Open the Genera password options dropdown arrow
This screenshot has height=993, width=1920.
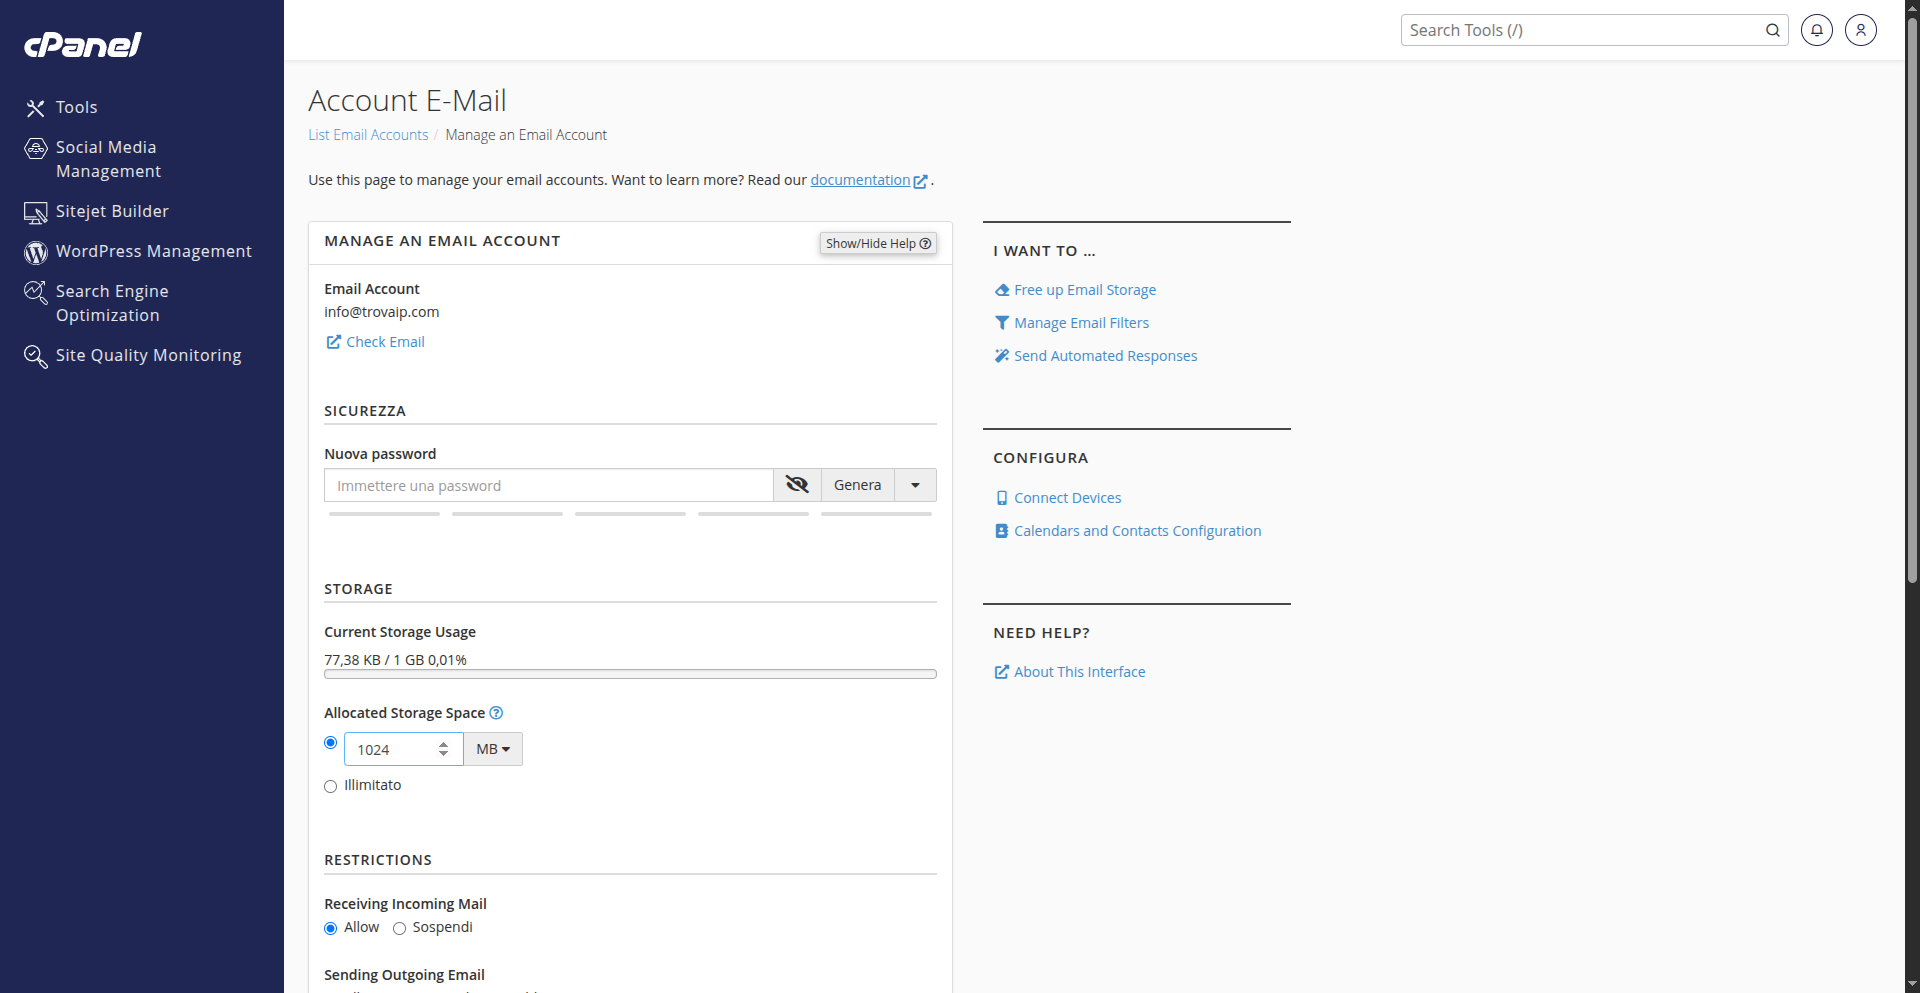coord(915,485)
